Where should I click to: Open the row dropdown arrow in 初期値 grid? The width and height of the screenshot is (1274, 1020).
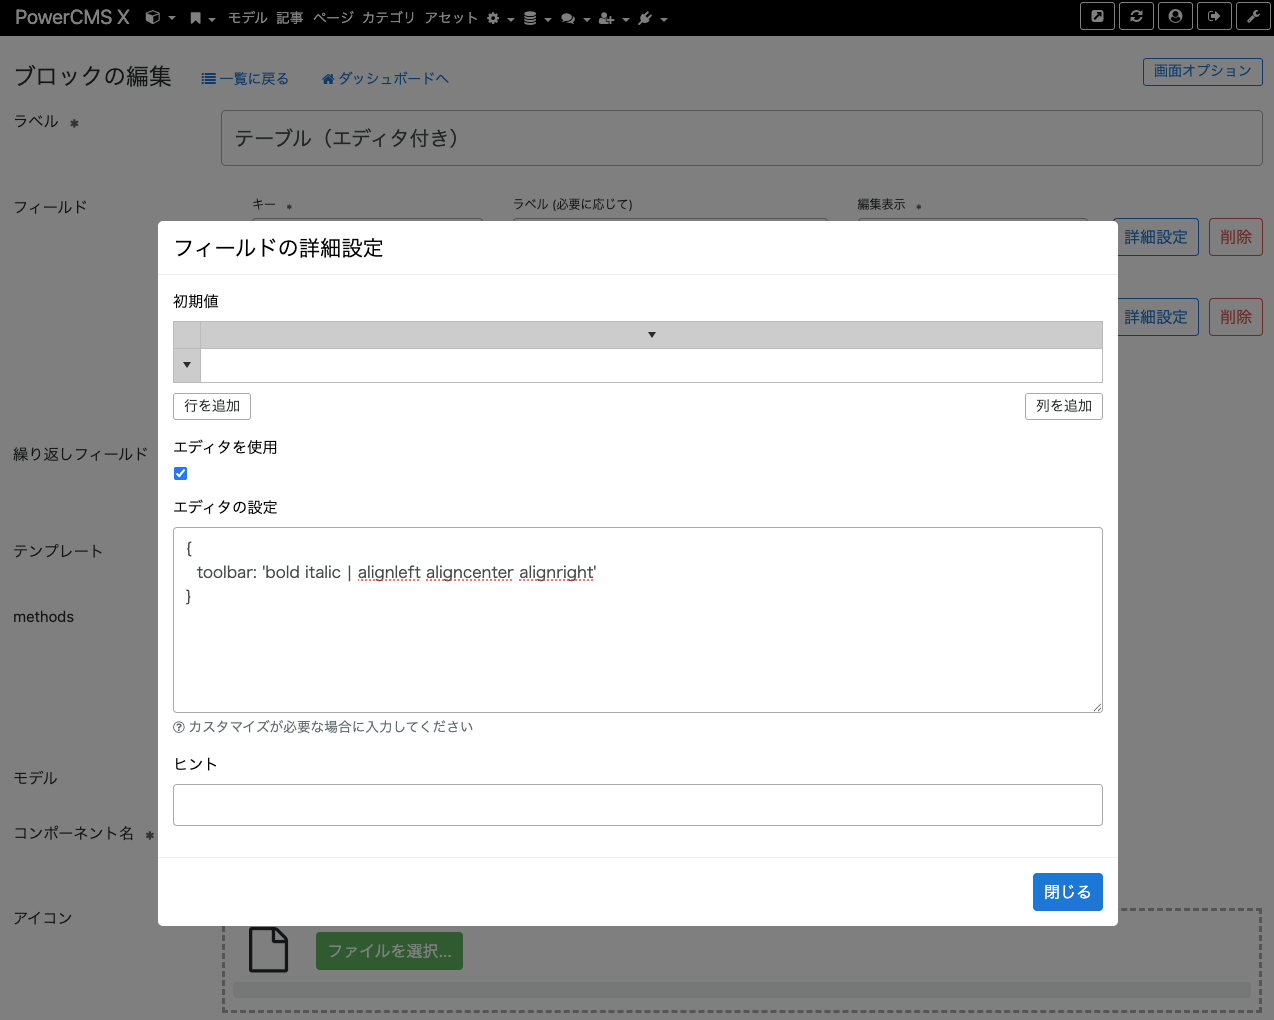tap(186, 365)
